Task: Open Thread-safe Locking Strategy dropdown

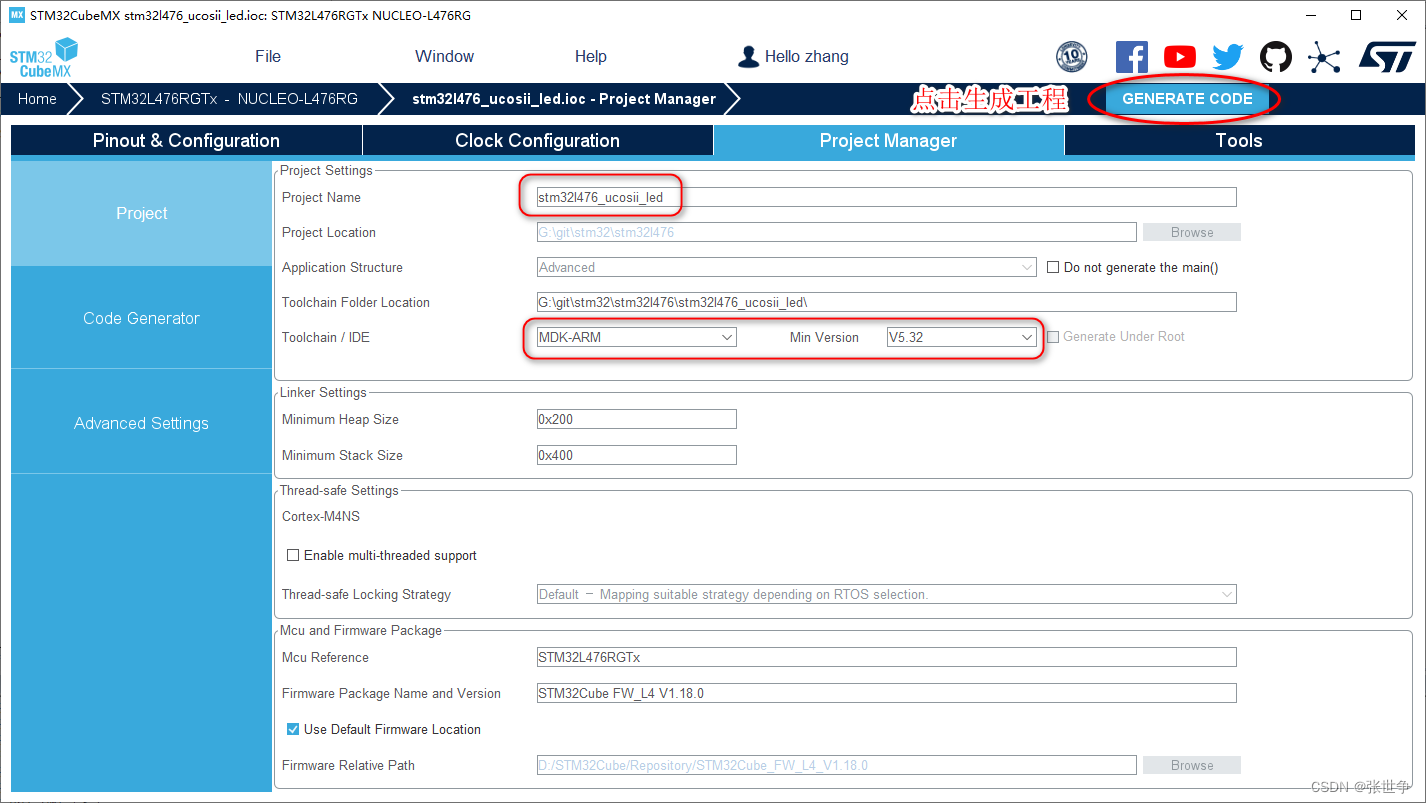Action: 887,594
